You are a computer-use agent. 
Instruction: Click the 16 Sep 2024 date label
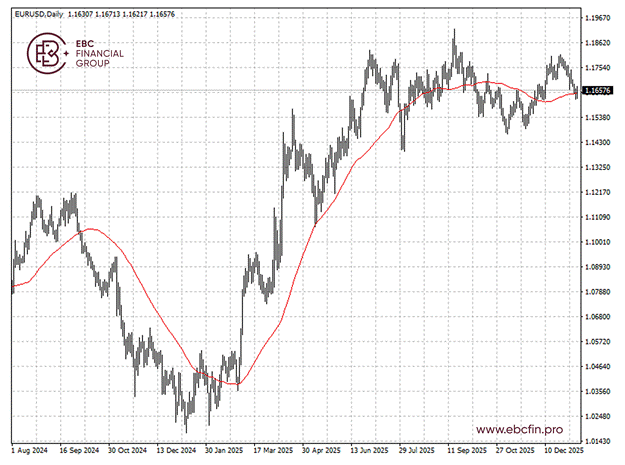click(x=80, y=451)
